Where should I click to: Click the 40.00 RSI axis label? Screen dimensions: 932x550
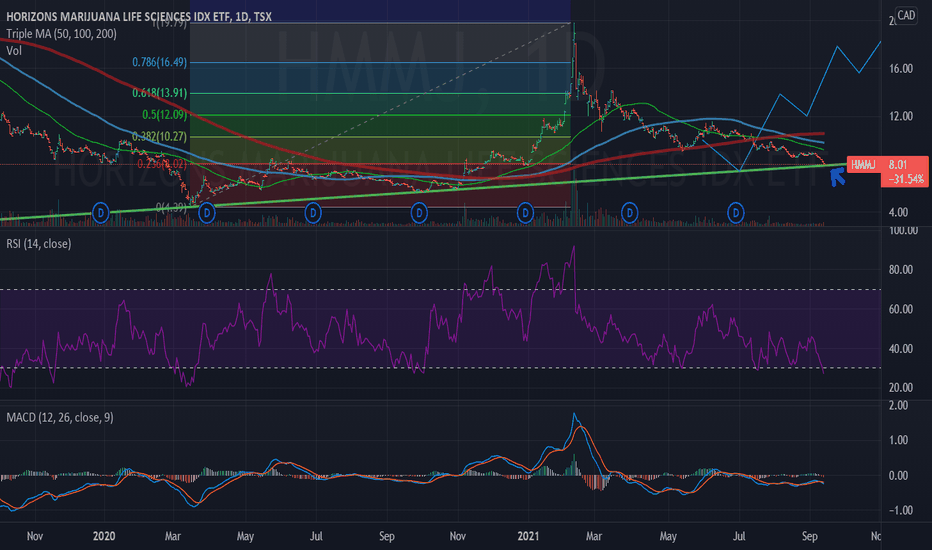[900, 349]
